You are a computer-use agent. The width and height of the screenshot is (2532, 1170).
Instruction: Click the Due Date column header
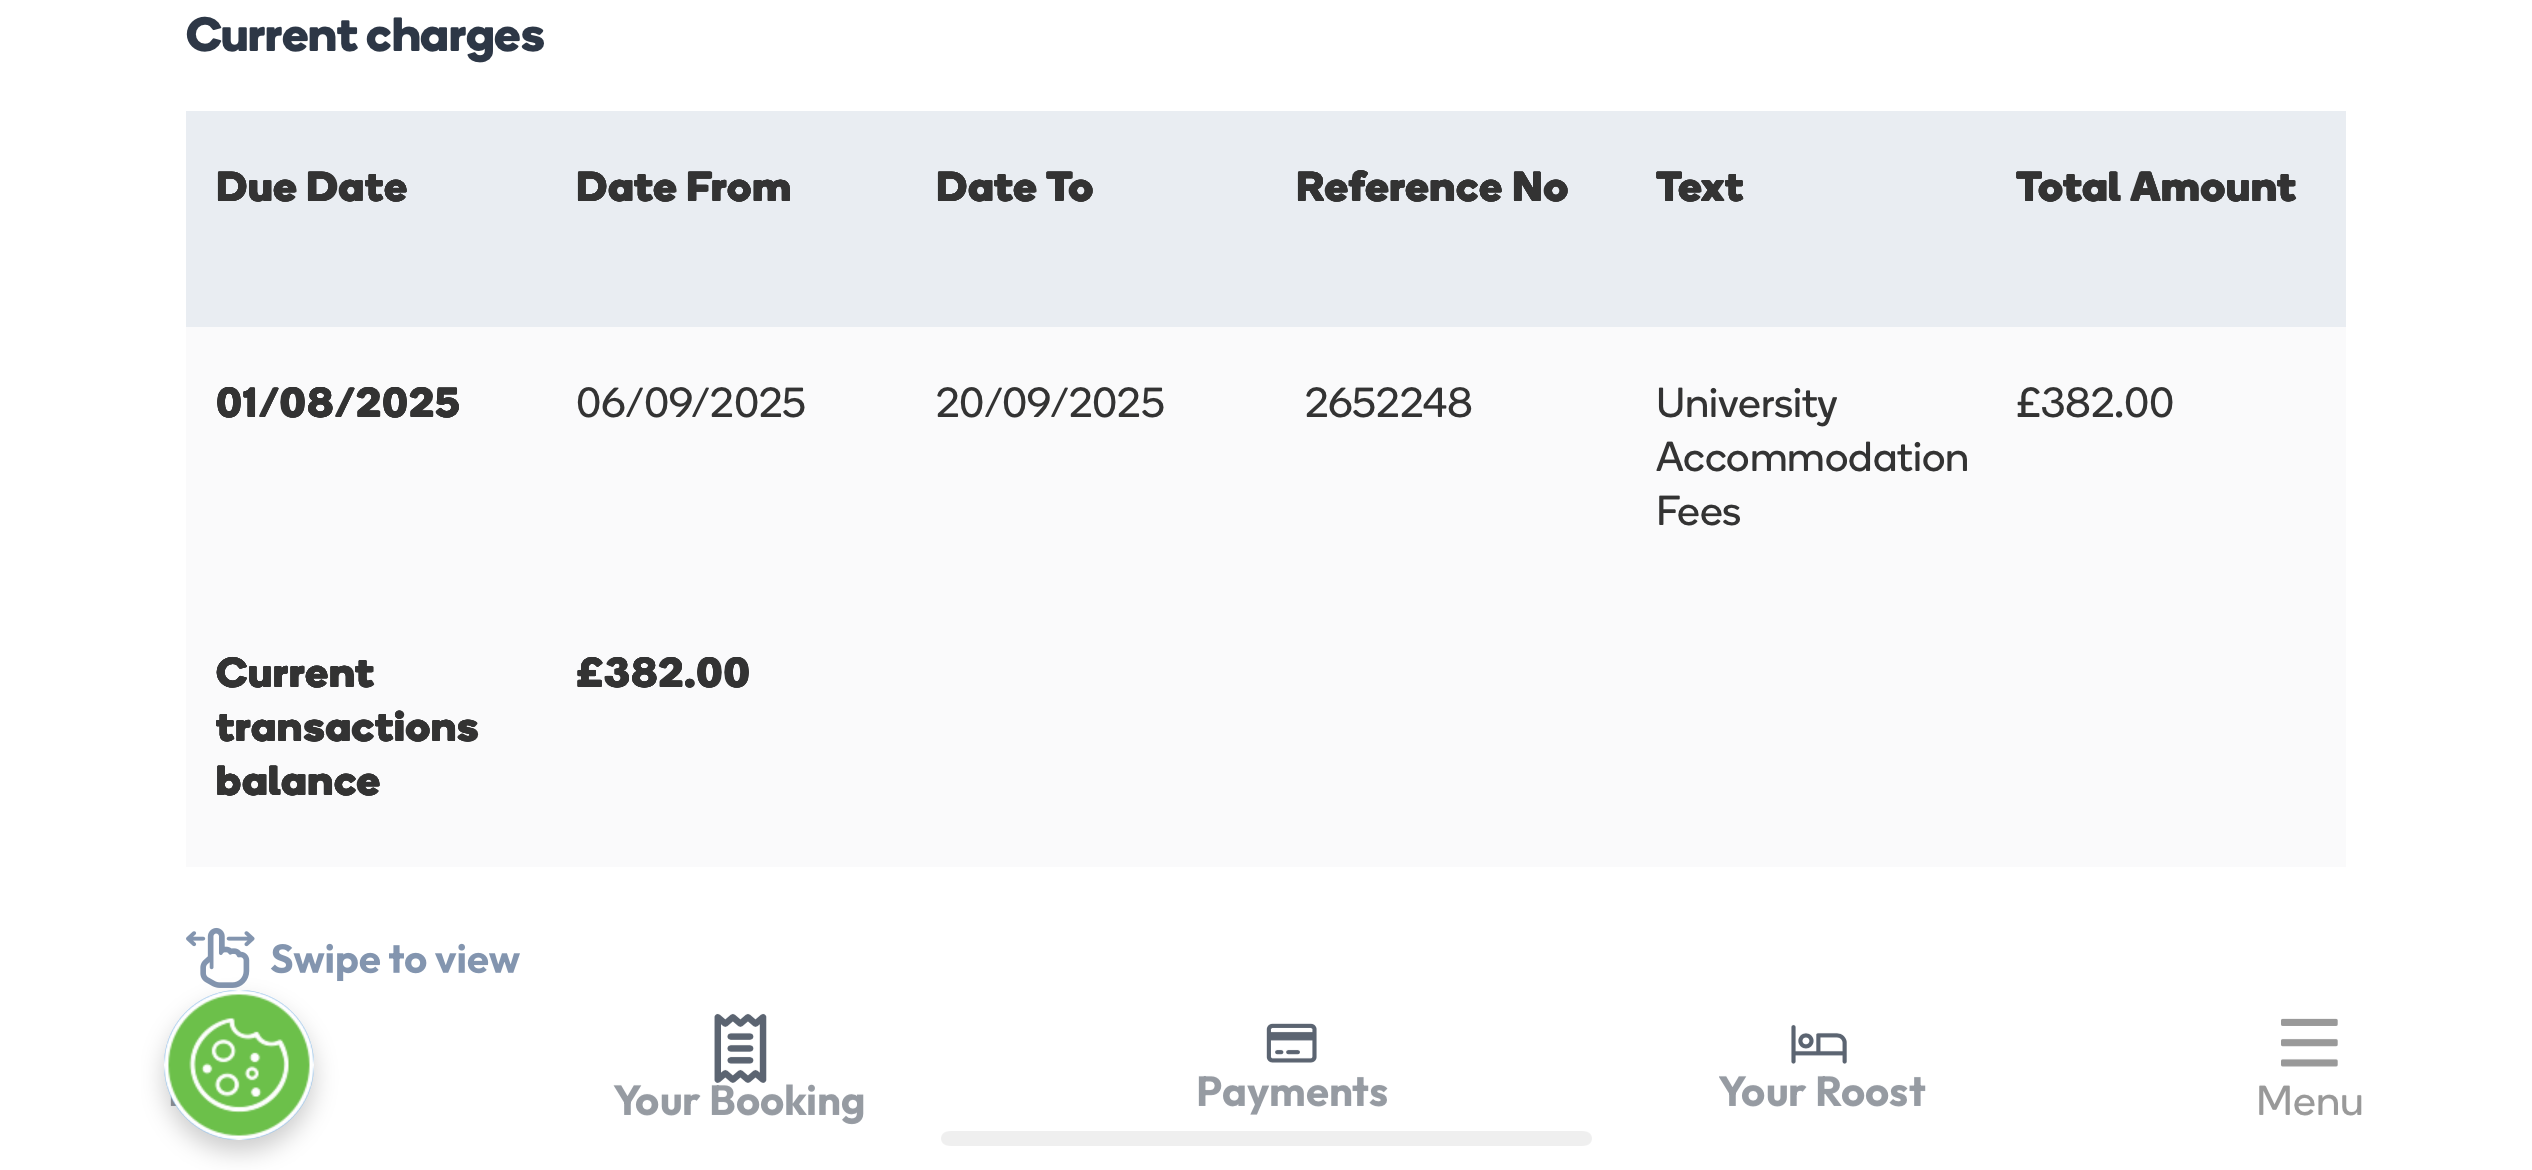312,187
